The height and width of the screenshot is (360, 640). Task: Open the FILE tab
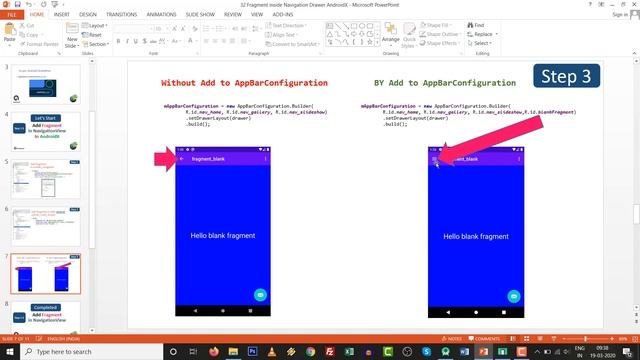(12, 15)
